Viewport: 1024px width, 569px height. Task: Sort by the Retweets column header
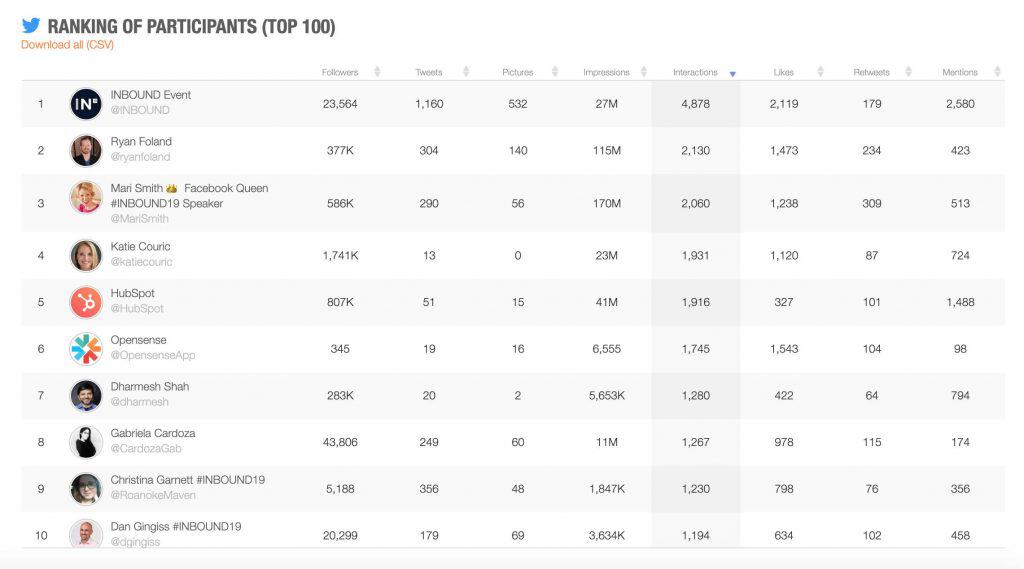pyautogui.click(x=871, y=72)
